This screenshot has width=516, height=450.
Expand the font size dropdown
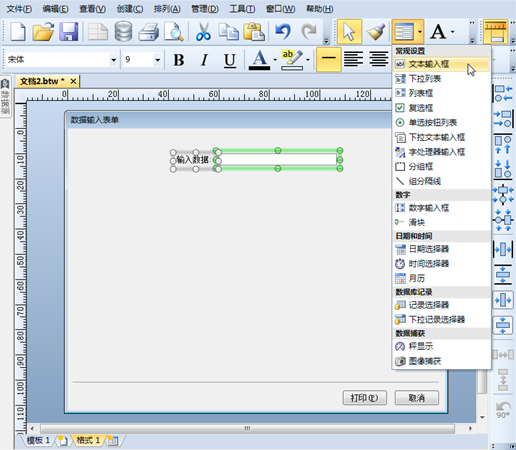click(x=158, y=60)
